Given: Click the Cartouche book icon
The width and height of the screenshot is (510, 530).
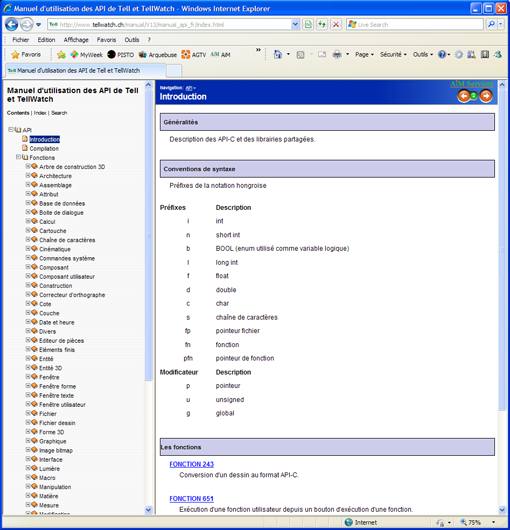Looking at the screenshot, I should 34,230.
